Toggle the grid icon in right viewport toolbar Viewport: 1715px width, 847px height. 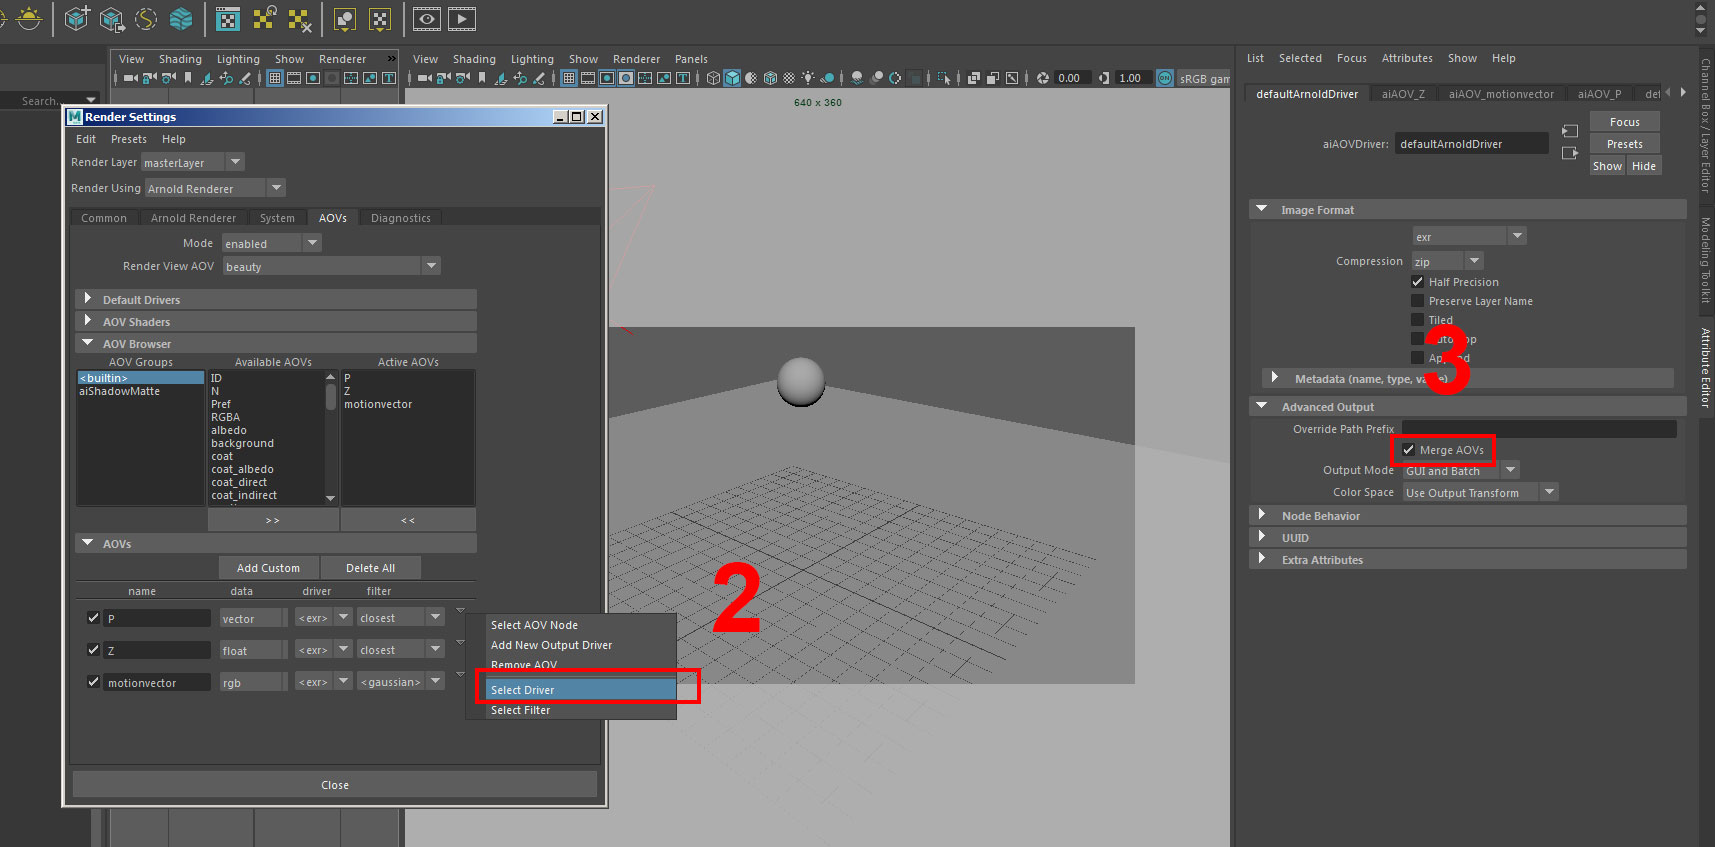tap(568, 78)
